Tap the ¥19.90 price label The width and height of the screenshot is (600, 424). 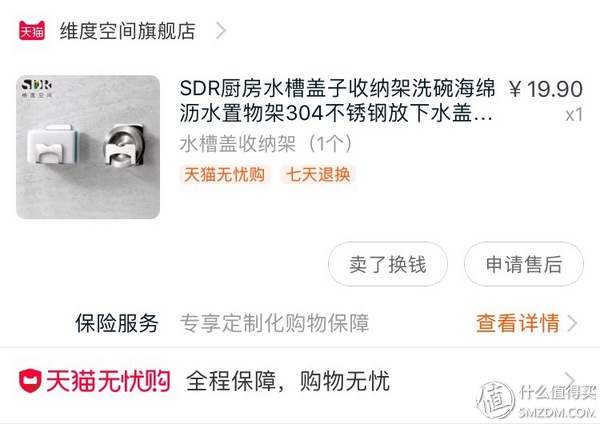click(546, 89)
